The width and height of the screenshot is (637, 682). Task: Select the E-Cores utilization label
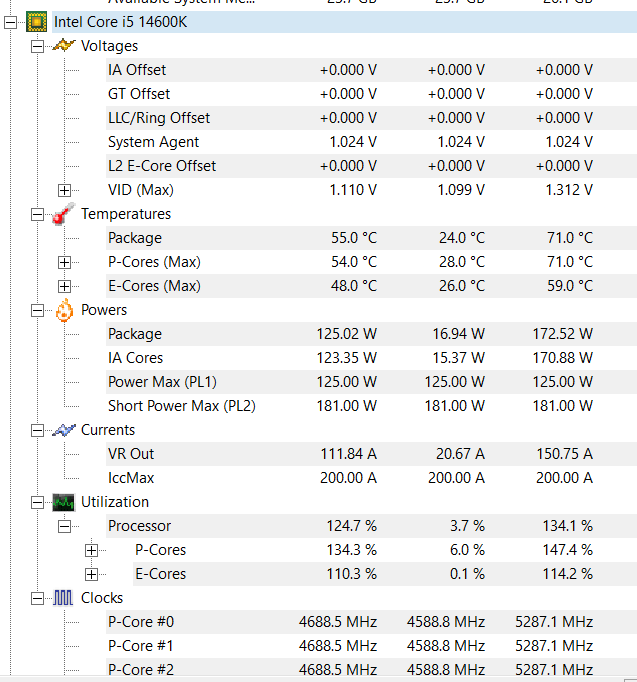(x=160, y=574)
